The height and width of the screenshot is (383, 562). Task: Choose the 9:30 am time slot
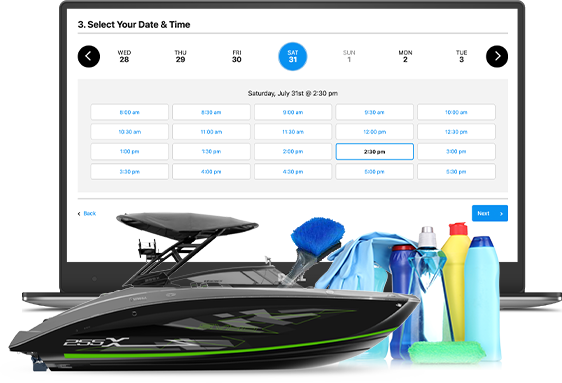pyautogui.click(x=375, y=112)
